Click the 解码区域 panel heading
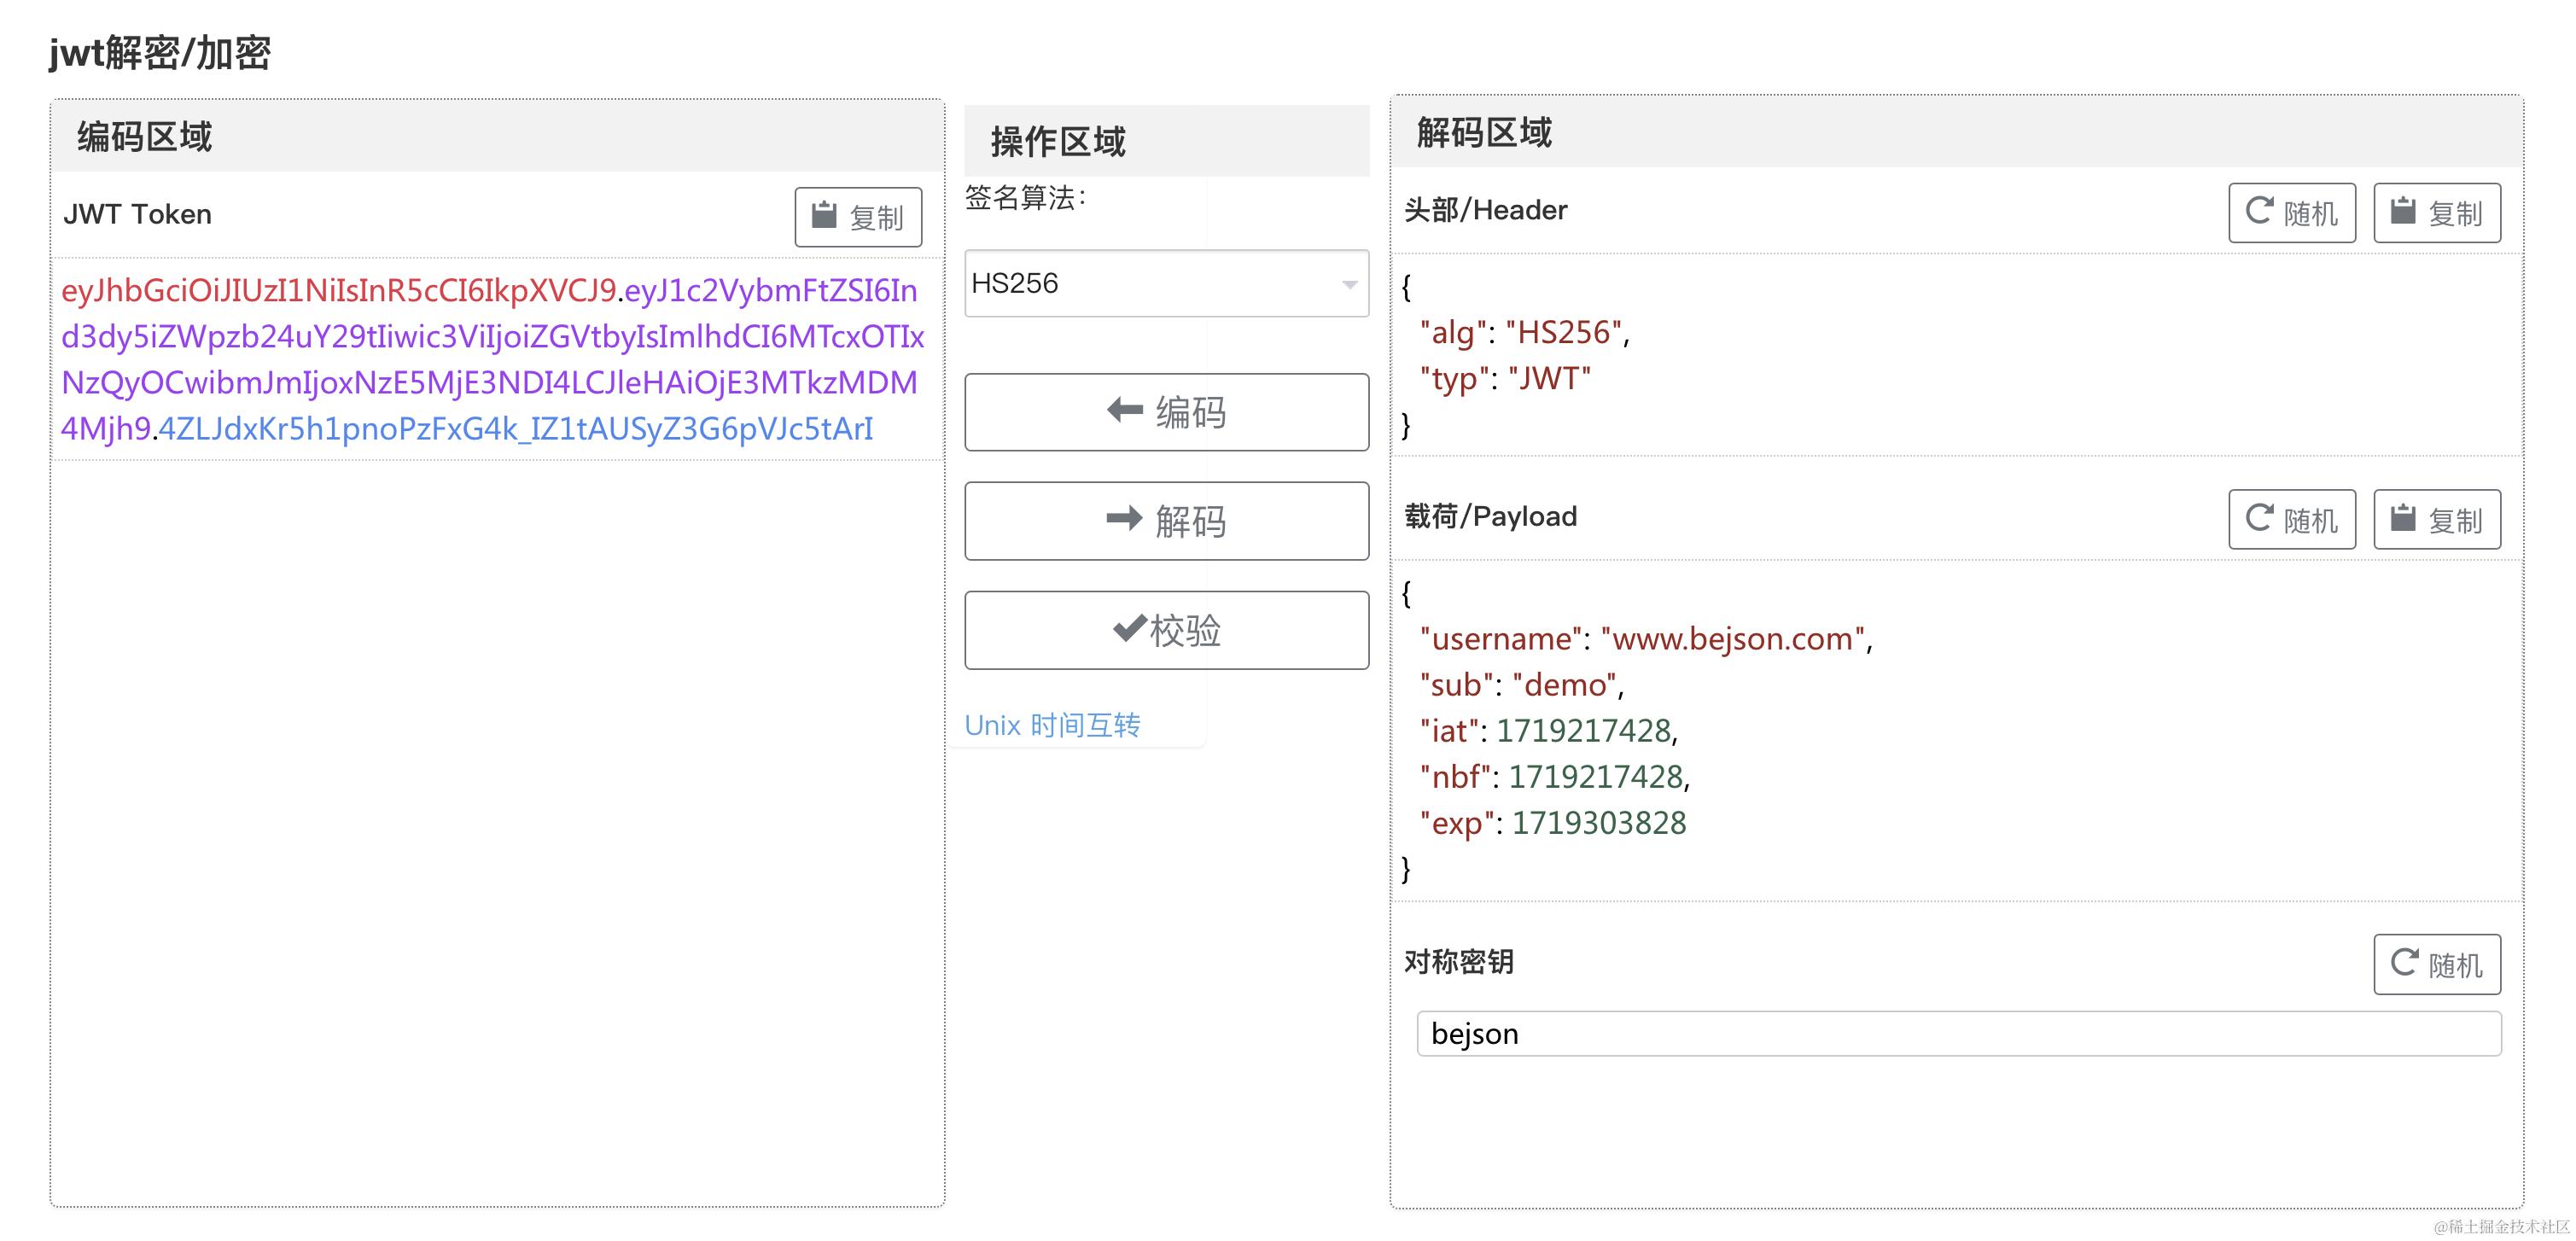This screenshot has height=1241, width=2576. (x=1484, y=133)
